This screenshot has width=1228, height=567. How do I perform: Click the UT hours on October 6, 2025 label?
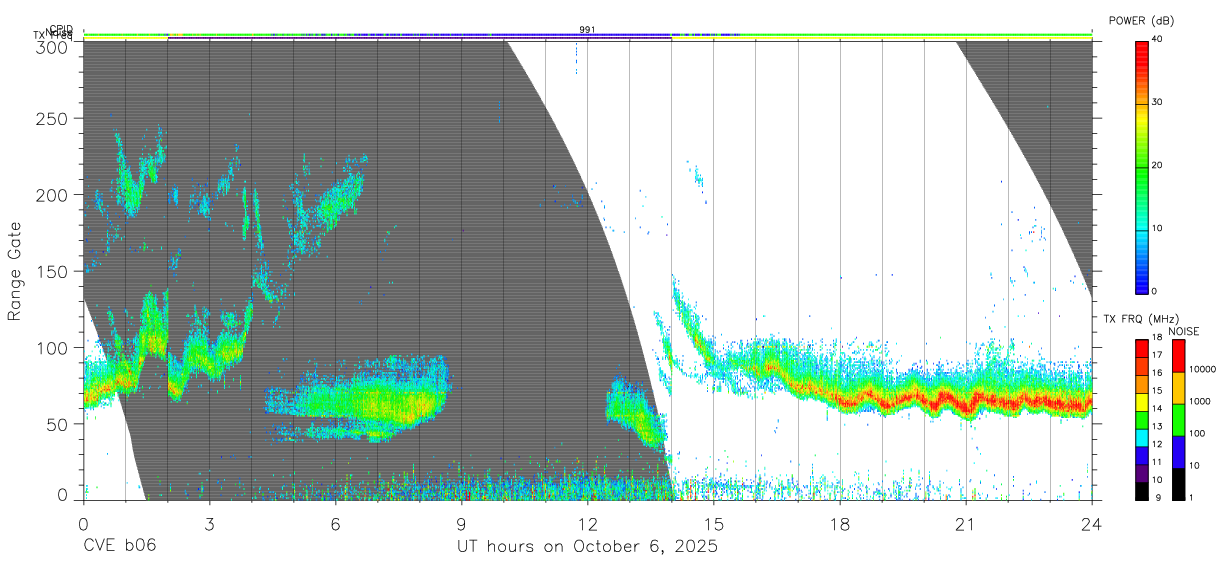(x=587, y=547)
